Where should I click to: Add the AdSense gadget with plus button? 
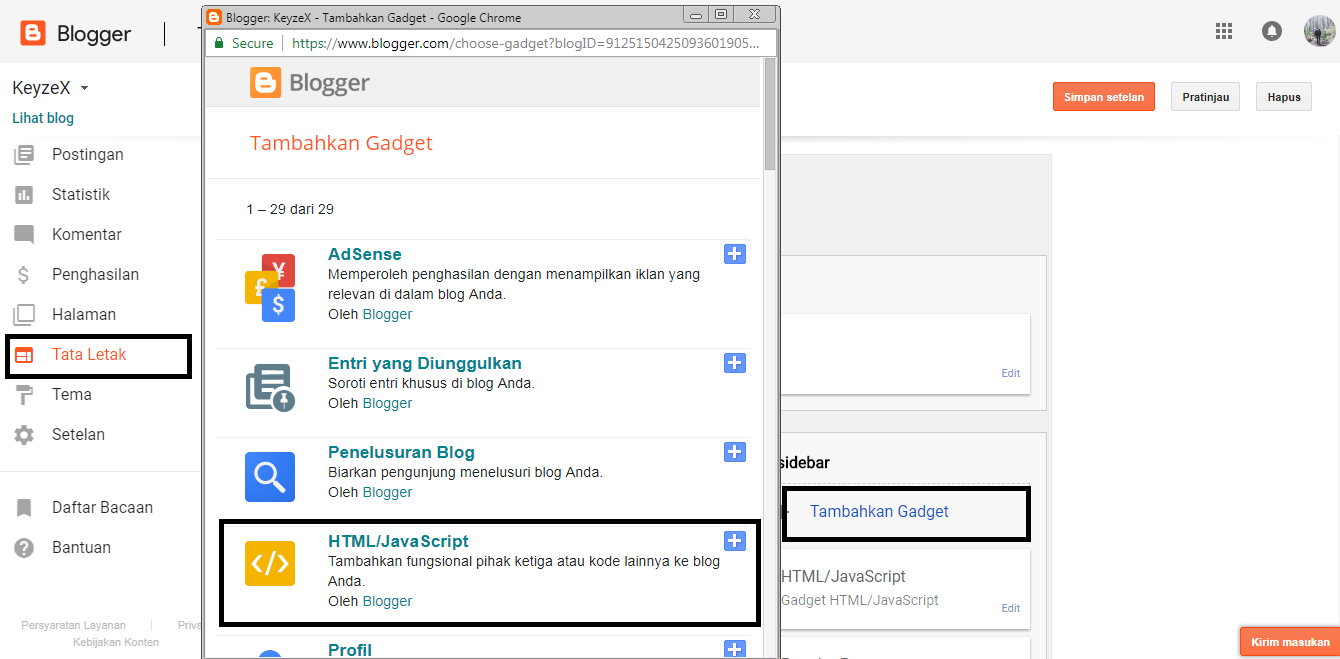click(735, 254)
